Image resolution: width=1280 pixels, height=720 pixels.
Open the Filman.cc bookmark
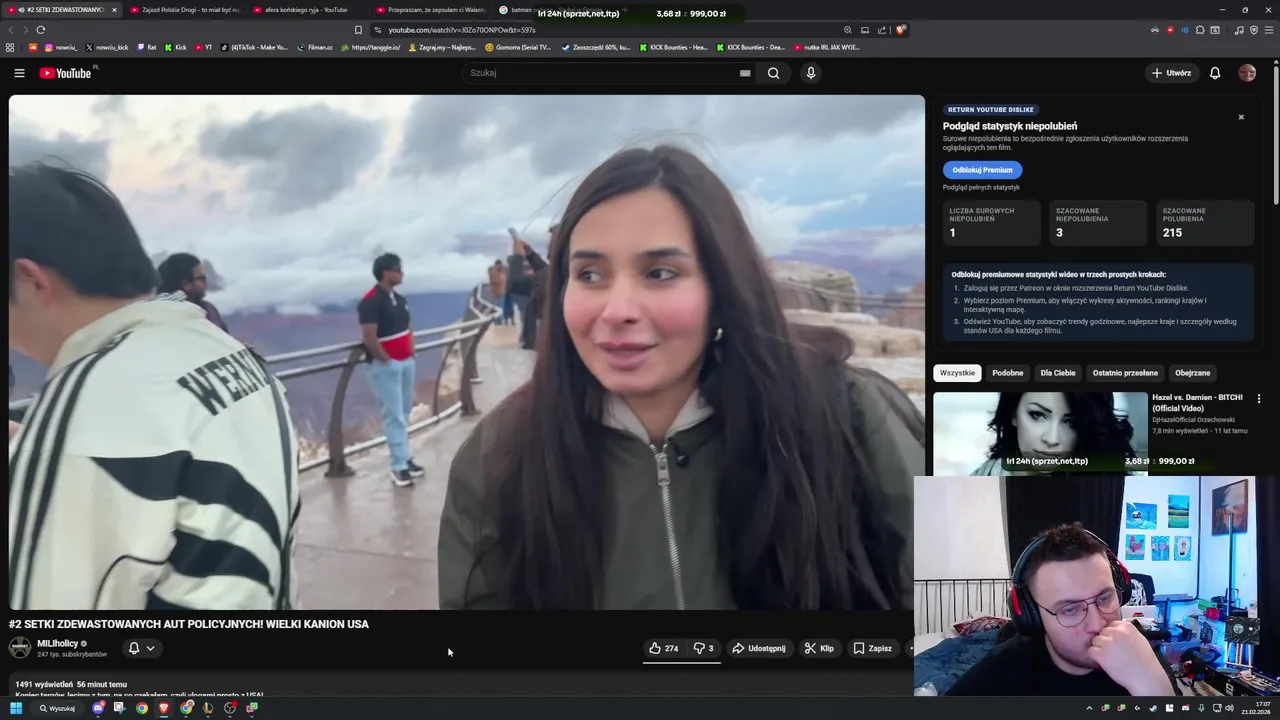point(315,47)
